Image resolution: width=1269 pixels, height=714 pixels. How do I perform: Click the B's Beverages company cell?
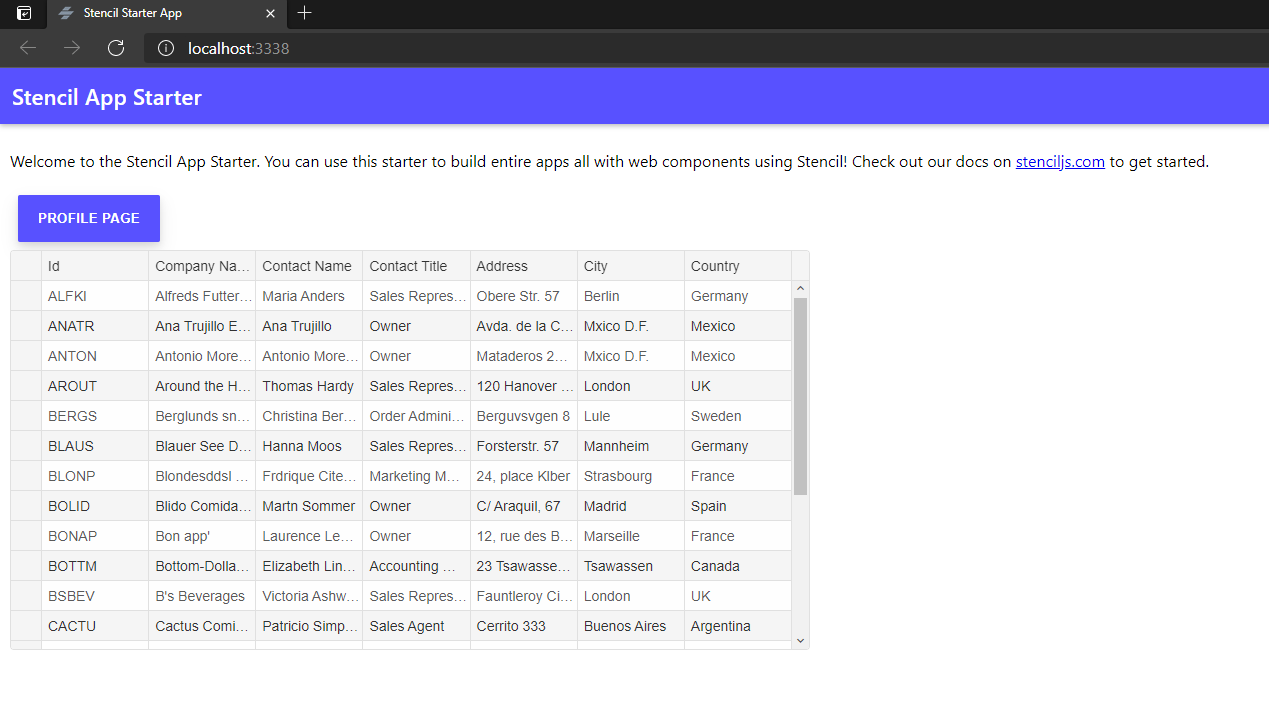(x=202, y=596)
